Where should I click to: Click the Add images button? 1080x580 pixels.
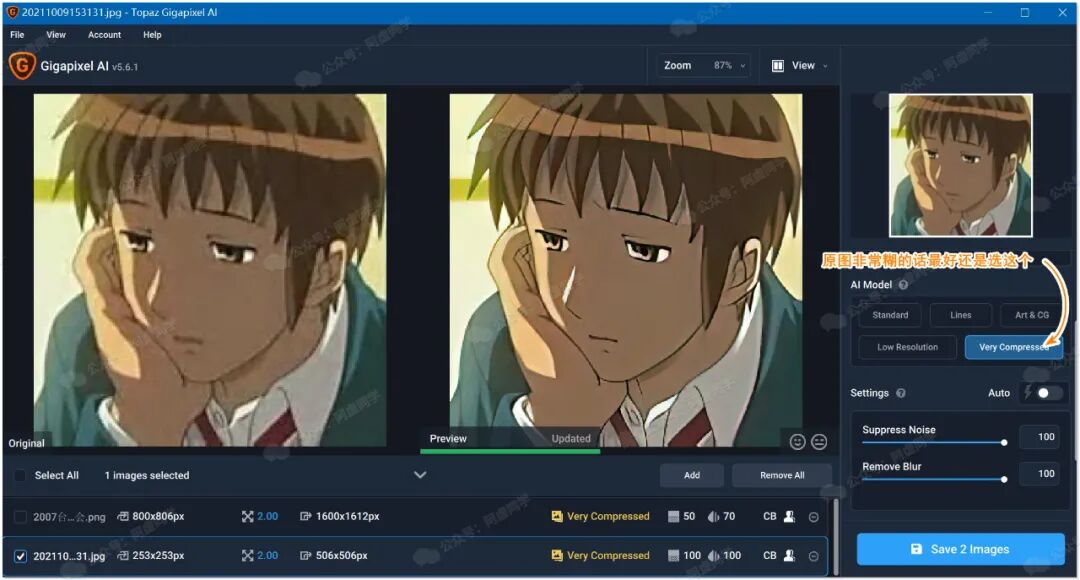(692, 475)
